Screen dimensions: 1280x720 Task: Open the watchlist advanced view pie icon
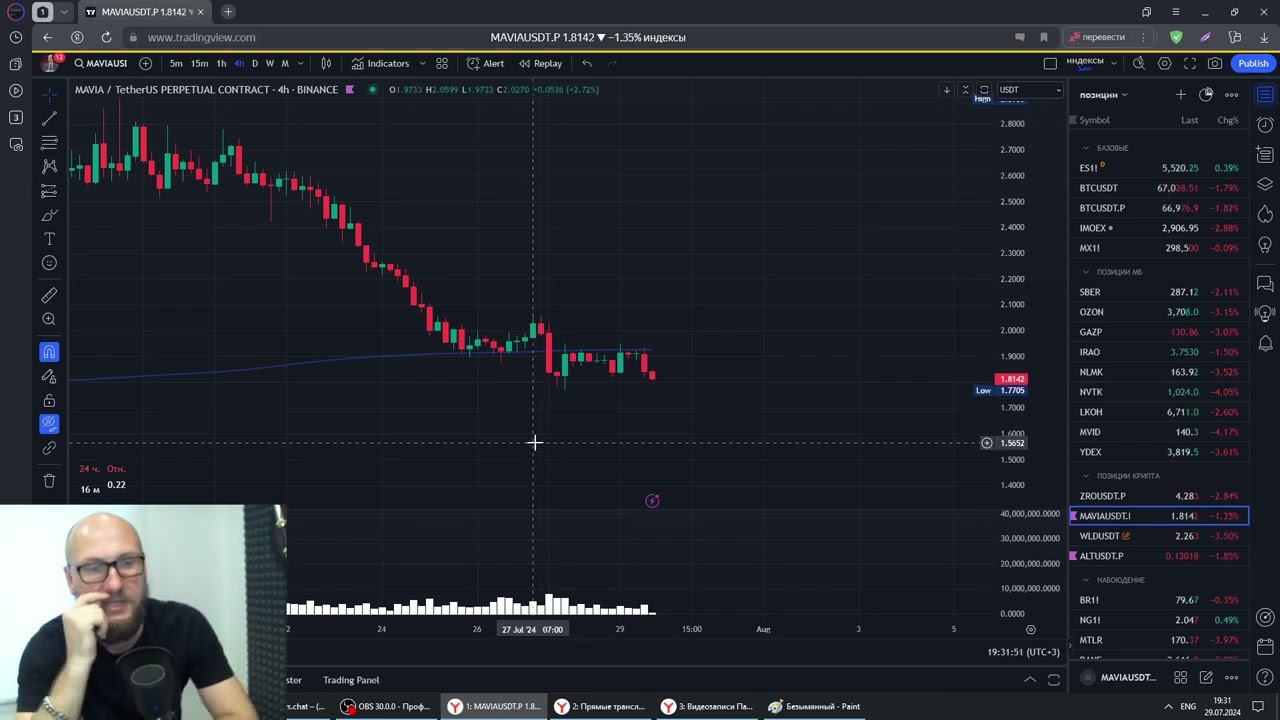pos(1206,95)
